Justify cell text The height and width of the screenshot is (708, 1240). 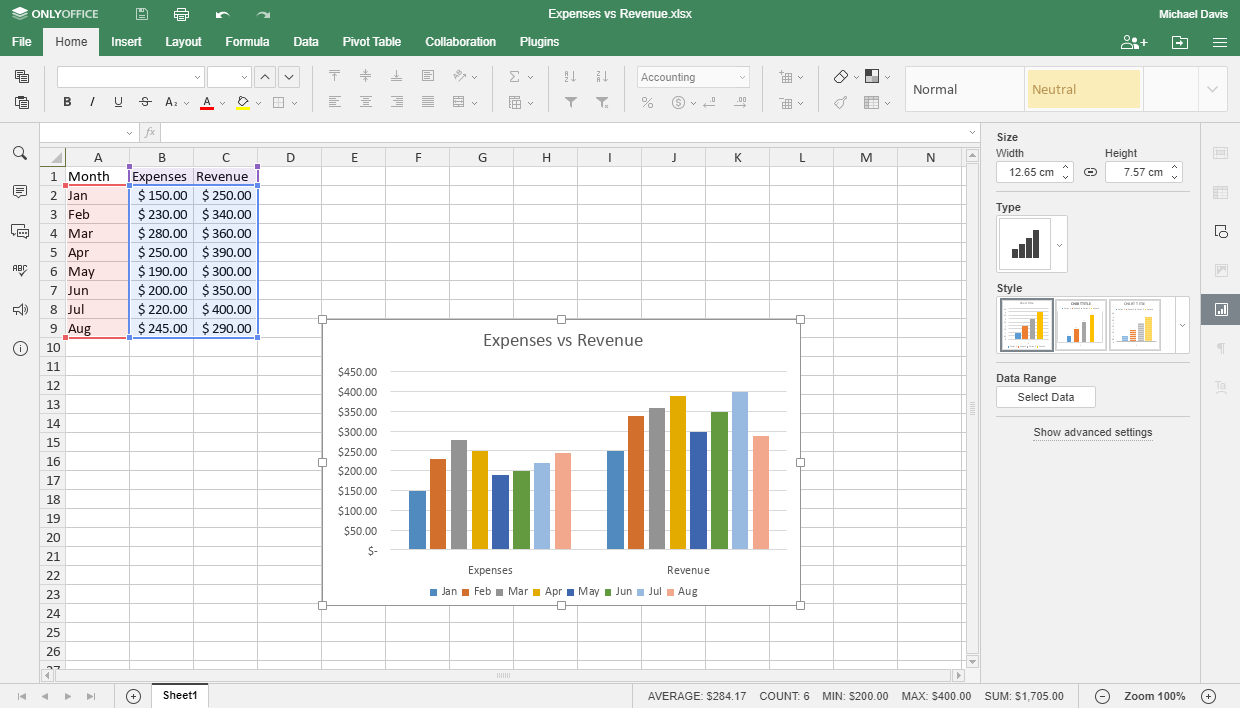(x=428, y=102)
